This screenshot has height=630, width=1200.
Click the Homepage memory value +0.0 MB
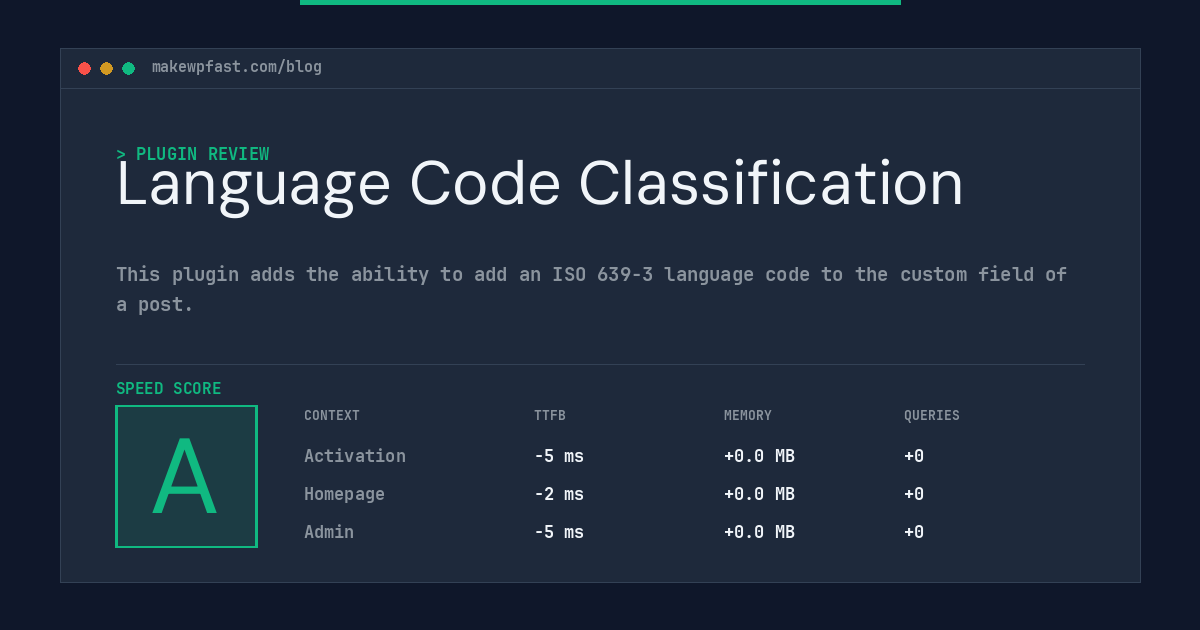tap(760, 494)
